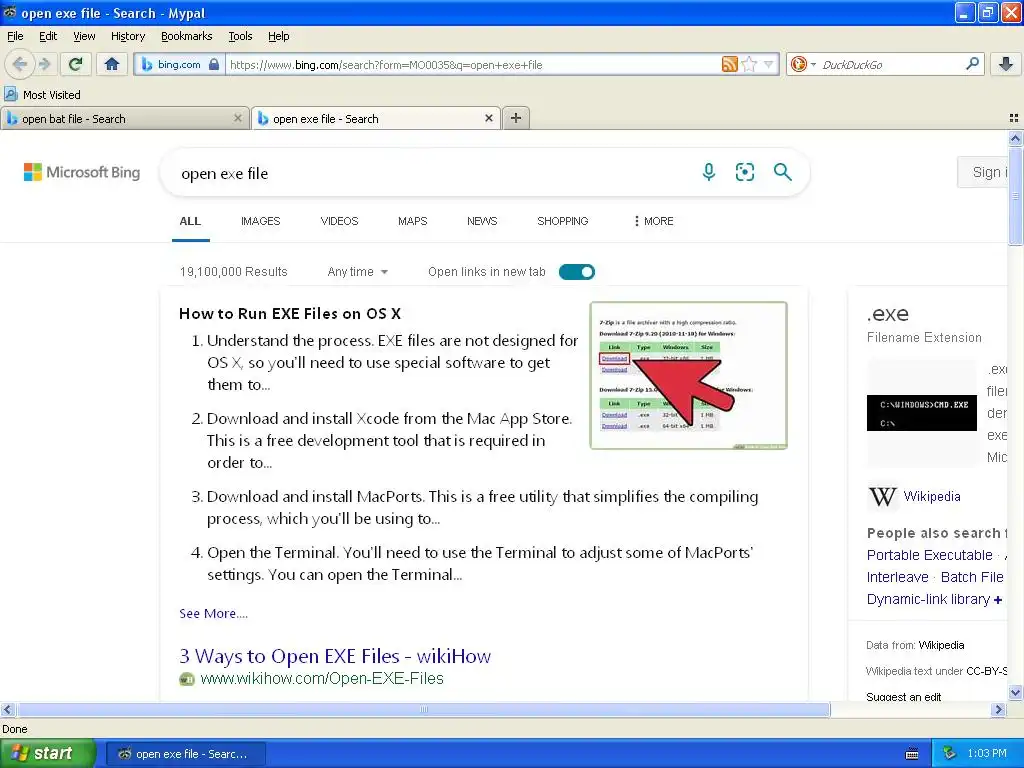
Task: Click the 'Batch File' related search link
Action: point(972,577)
